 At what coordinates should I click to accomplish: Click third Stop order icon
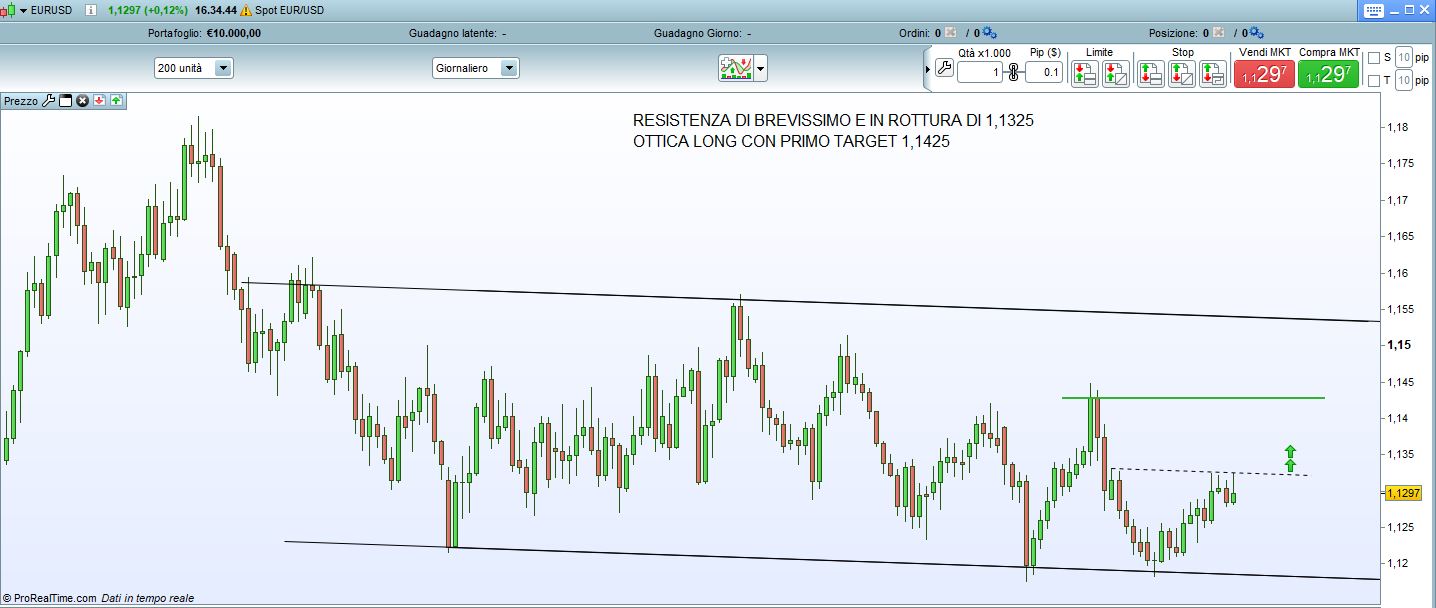(1213, 73)
